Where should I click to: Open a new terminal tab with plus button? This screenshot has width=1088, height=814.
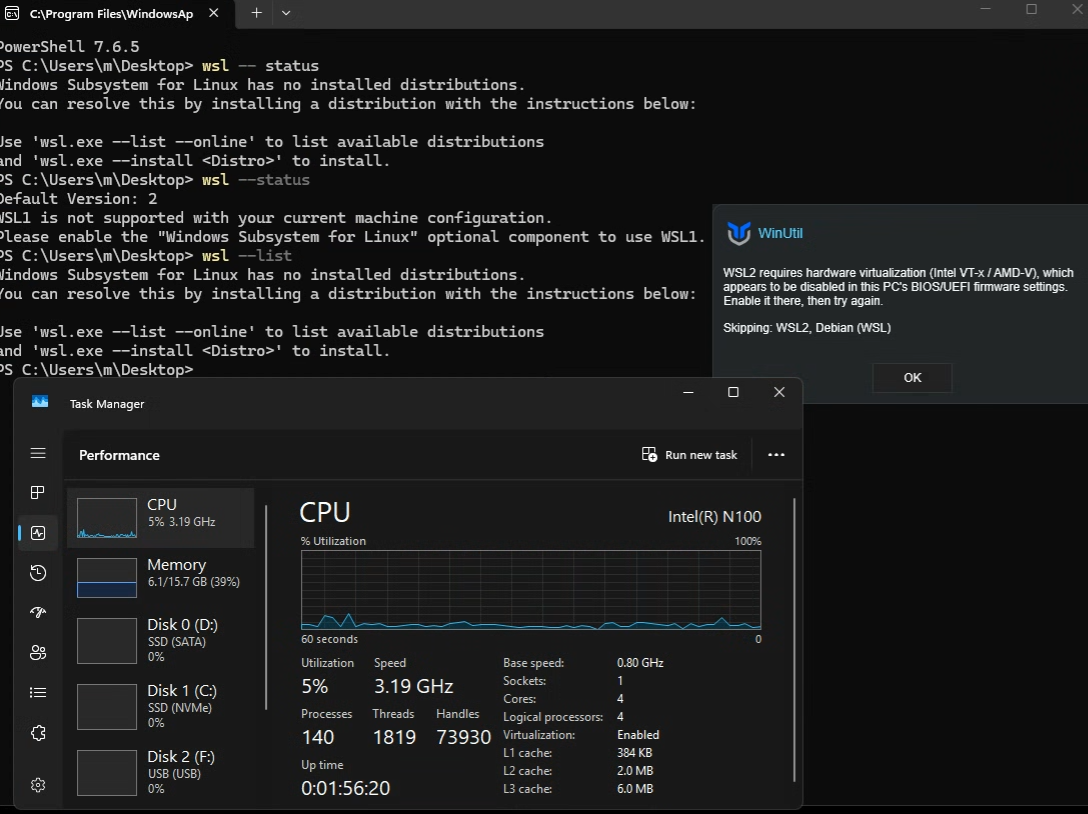[256, 12]
